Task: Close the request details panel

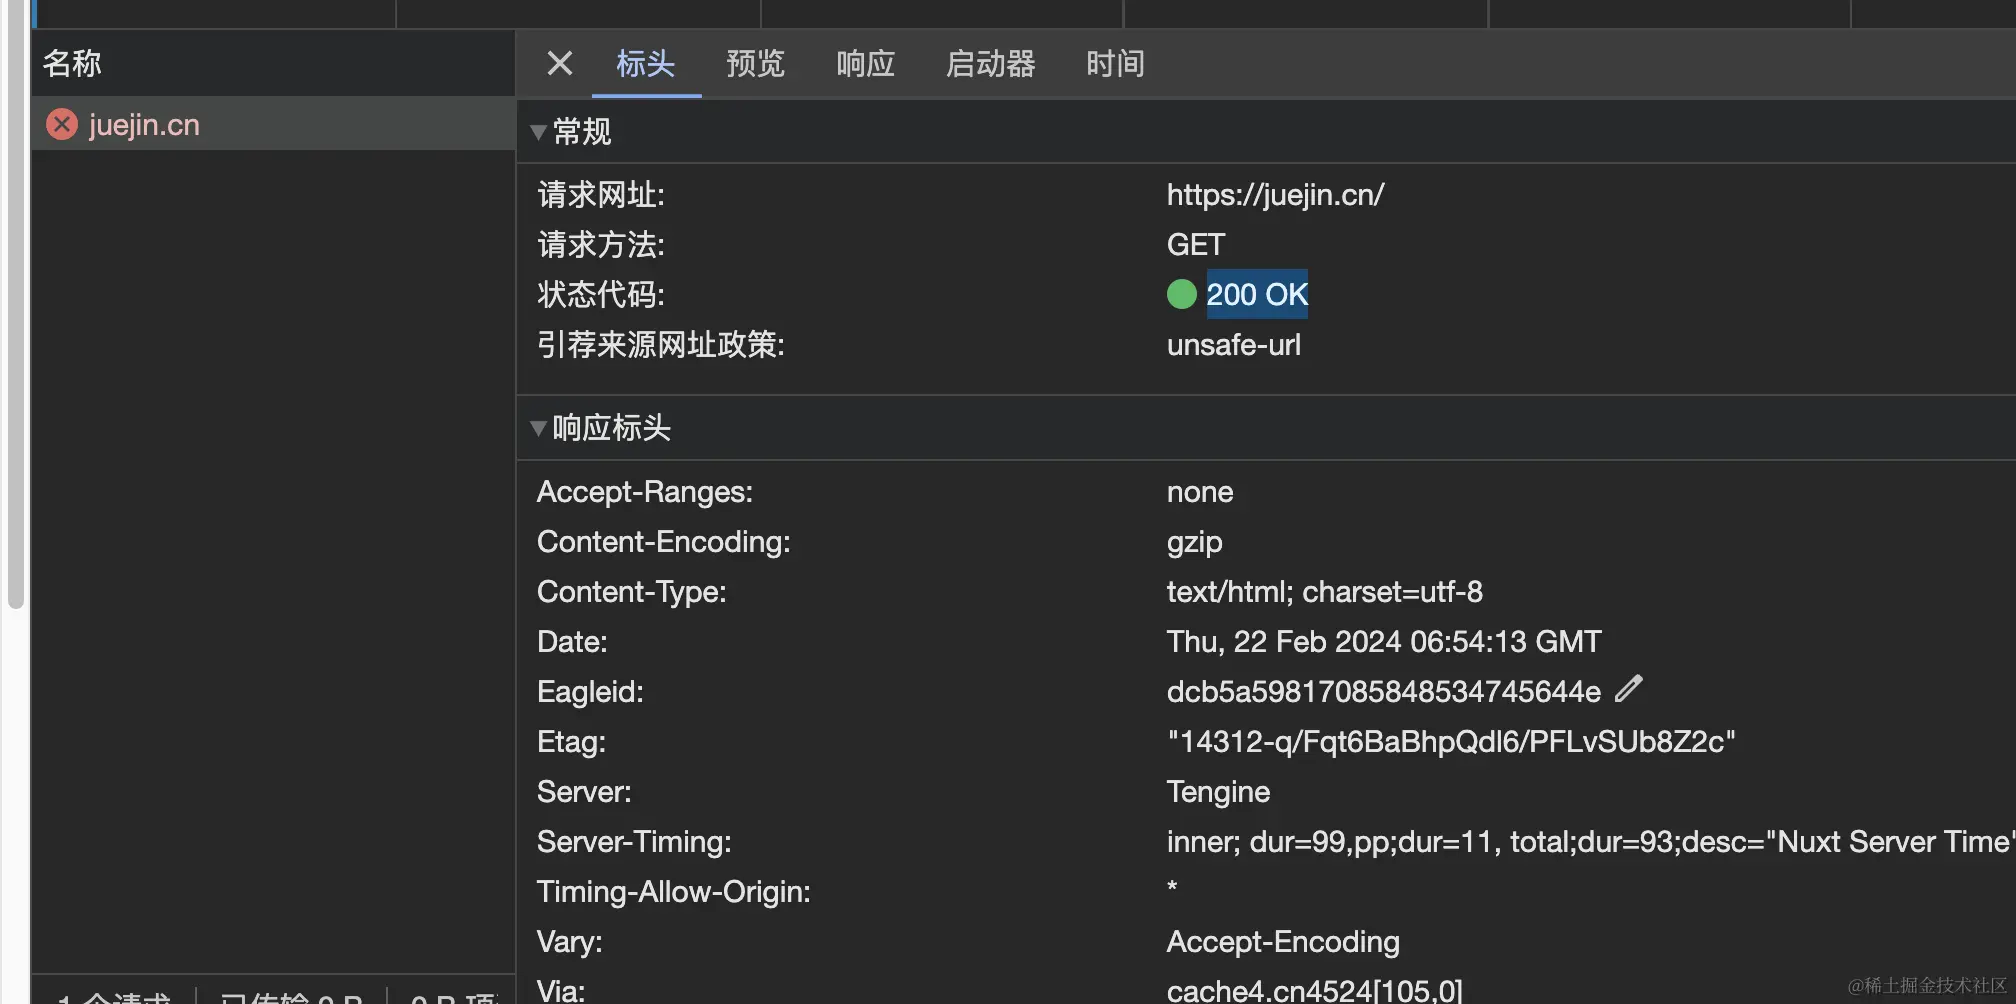Action: [560, 63]
